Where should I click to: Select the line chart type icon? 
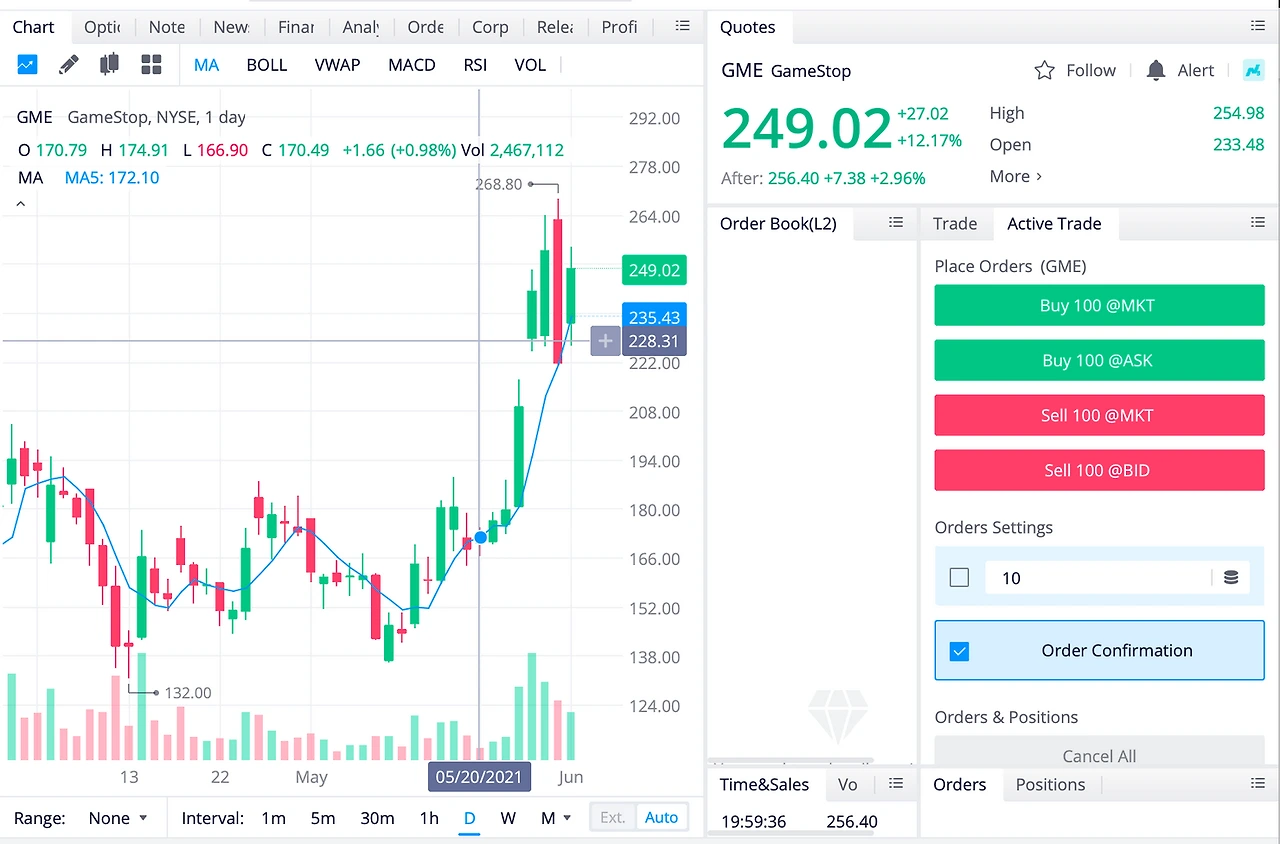click(x=27, y=65)
